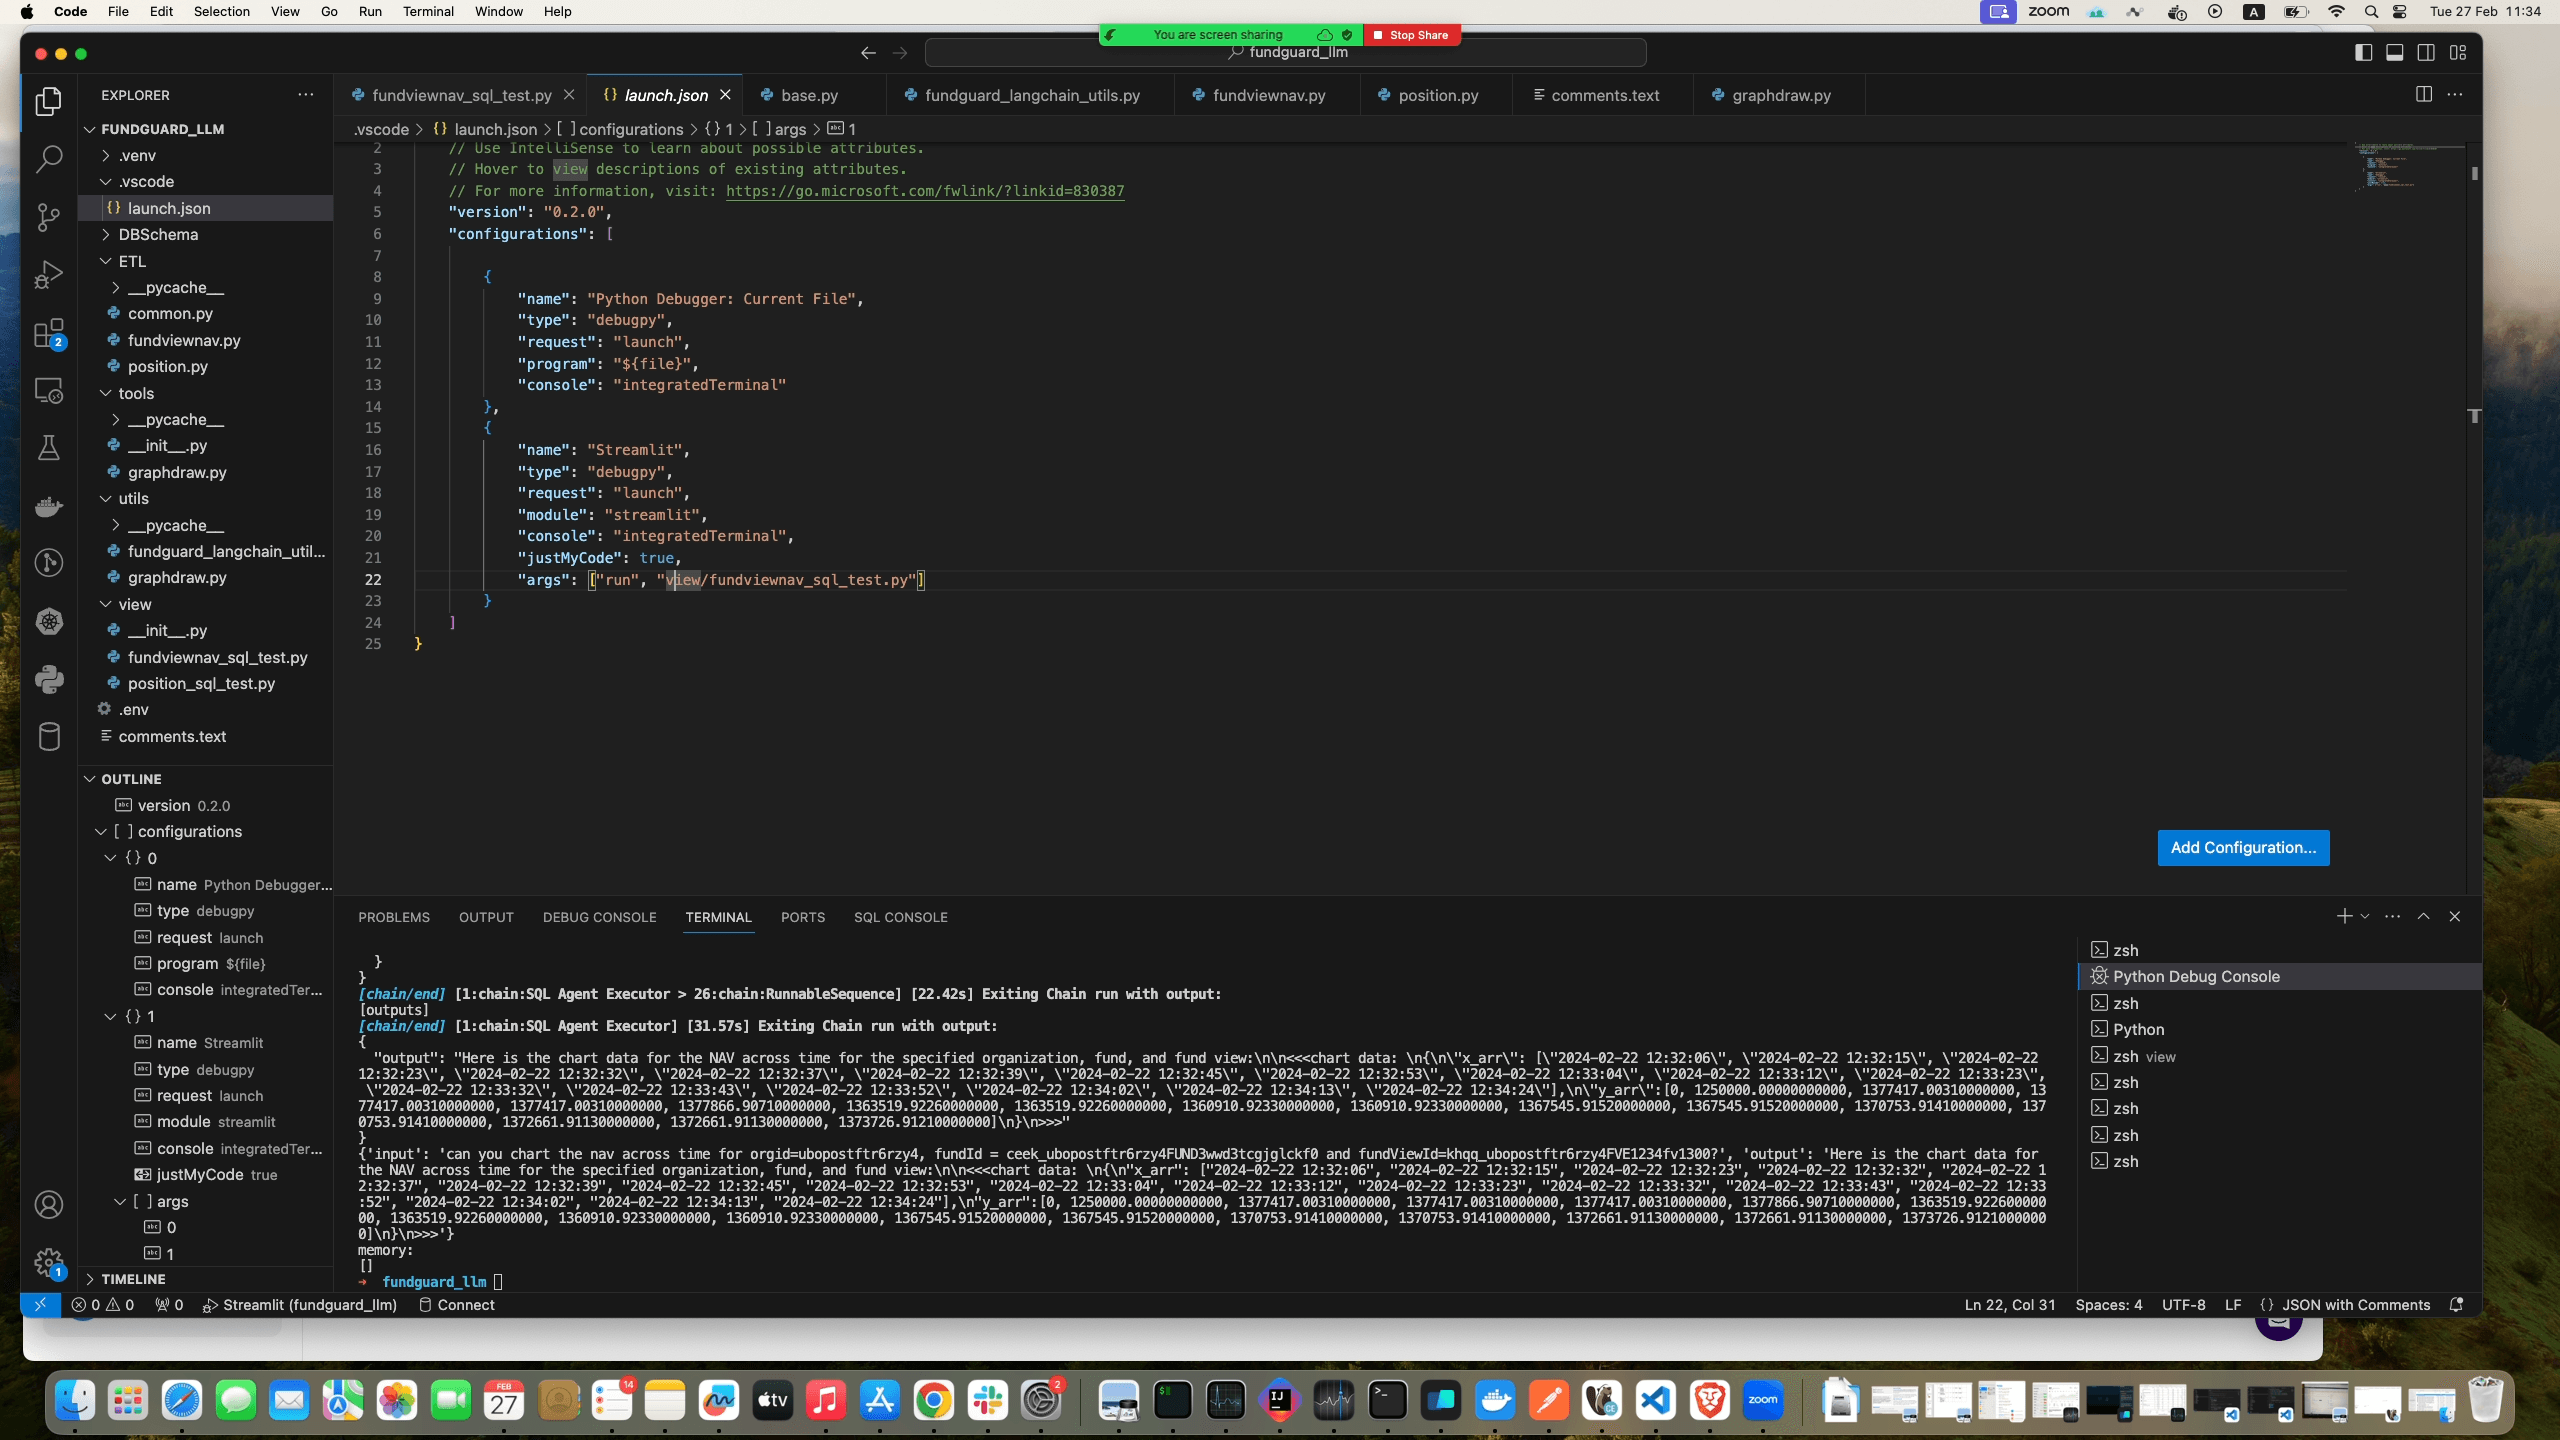The image size is (2560, 1440).
Task: Open the Explorer view in activity bar
Action: [x=48, y=101]
